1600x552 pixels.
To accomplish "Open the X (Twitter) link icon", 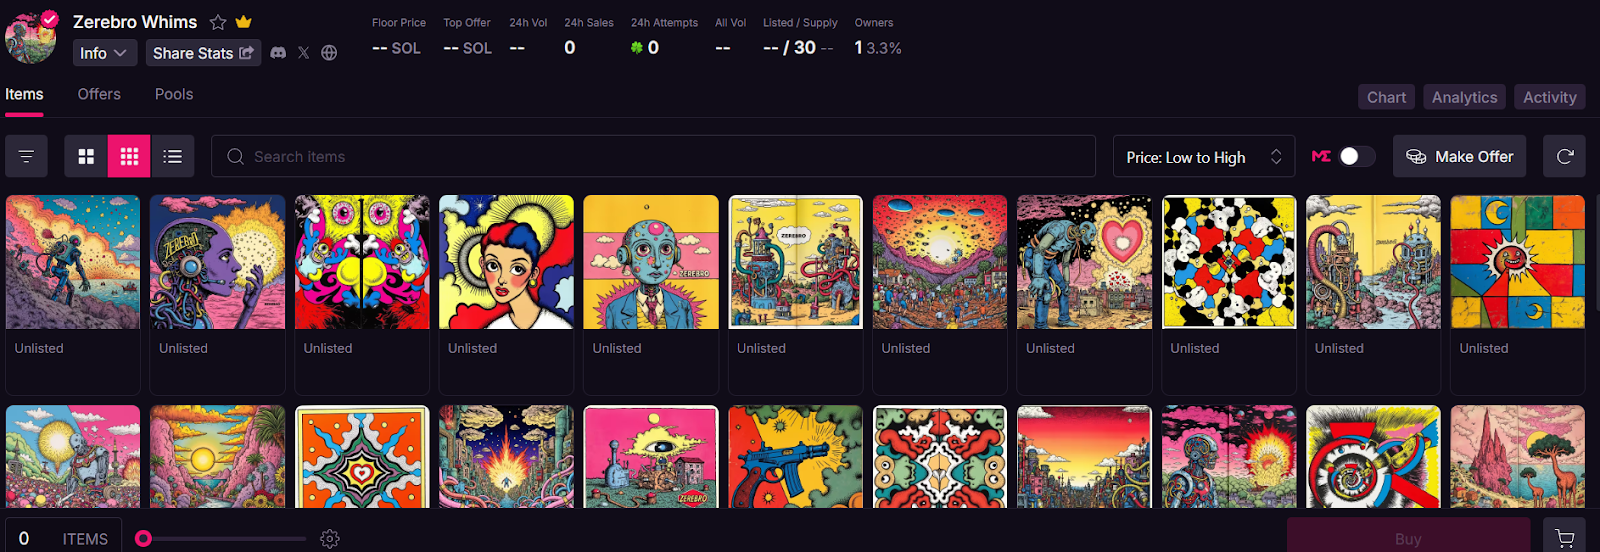I will click(x=303, y=53).
